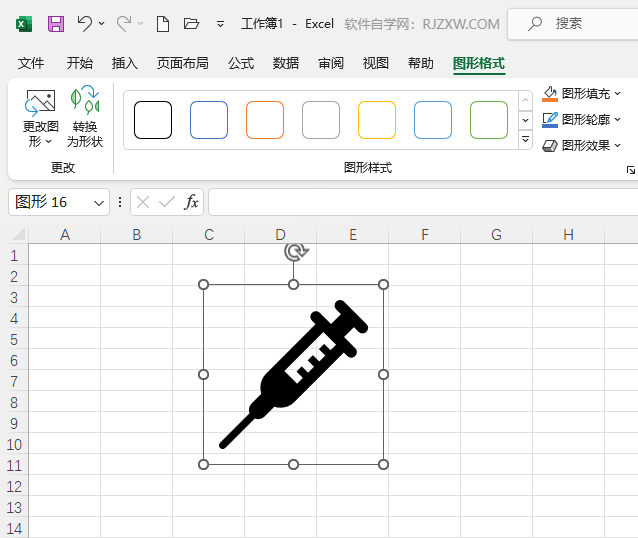Open the 文件 menu tab

[31, 63]
